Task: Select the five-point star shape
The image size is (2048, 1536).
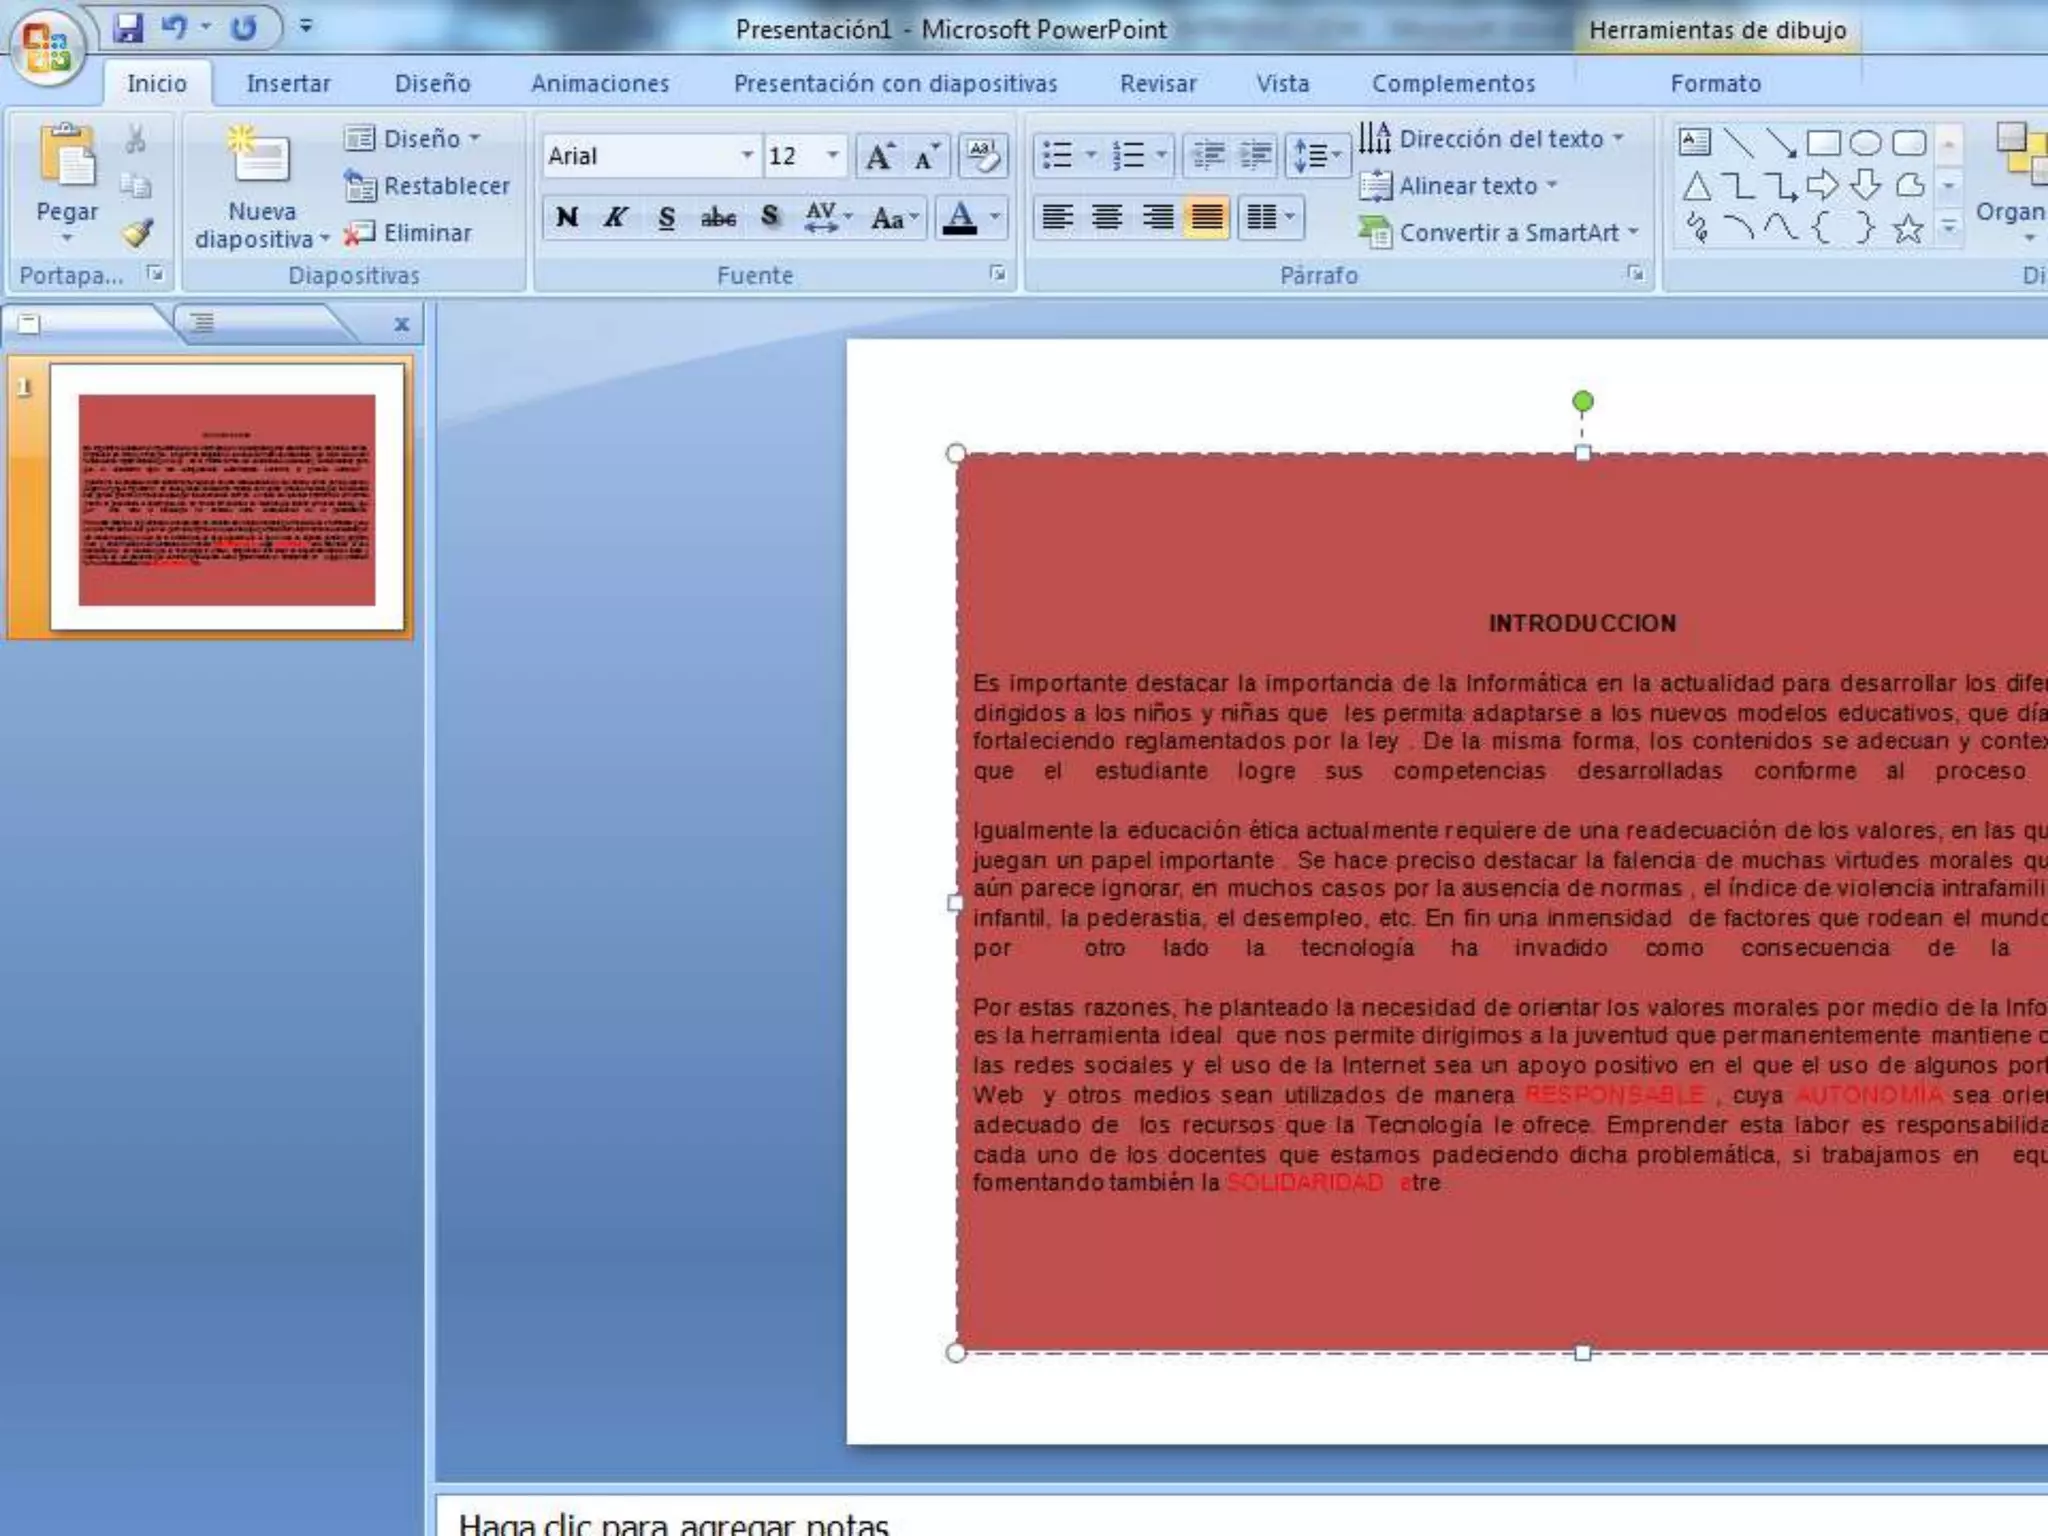Action: click(x=1908, y=230)
